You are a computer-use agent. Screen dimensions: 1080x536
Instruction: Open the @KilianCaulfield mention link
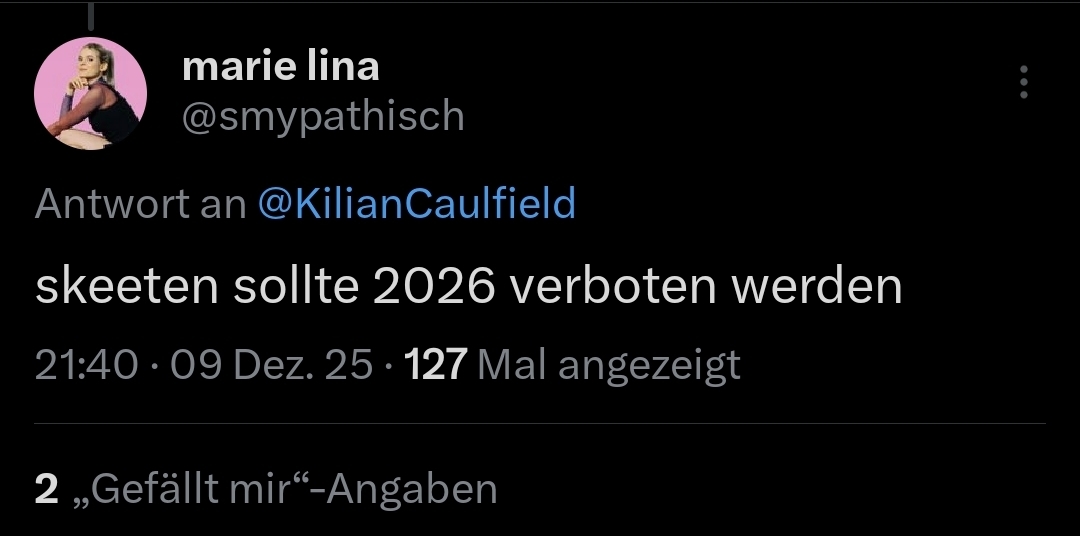coord(417,204)
